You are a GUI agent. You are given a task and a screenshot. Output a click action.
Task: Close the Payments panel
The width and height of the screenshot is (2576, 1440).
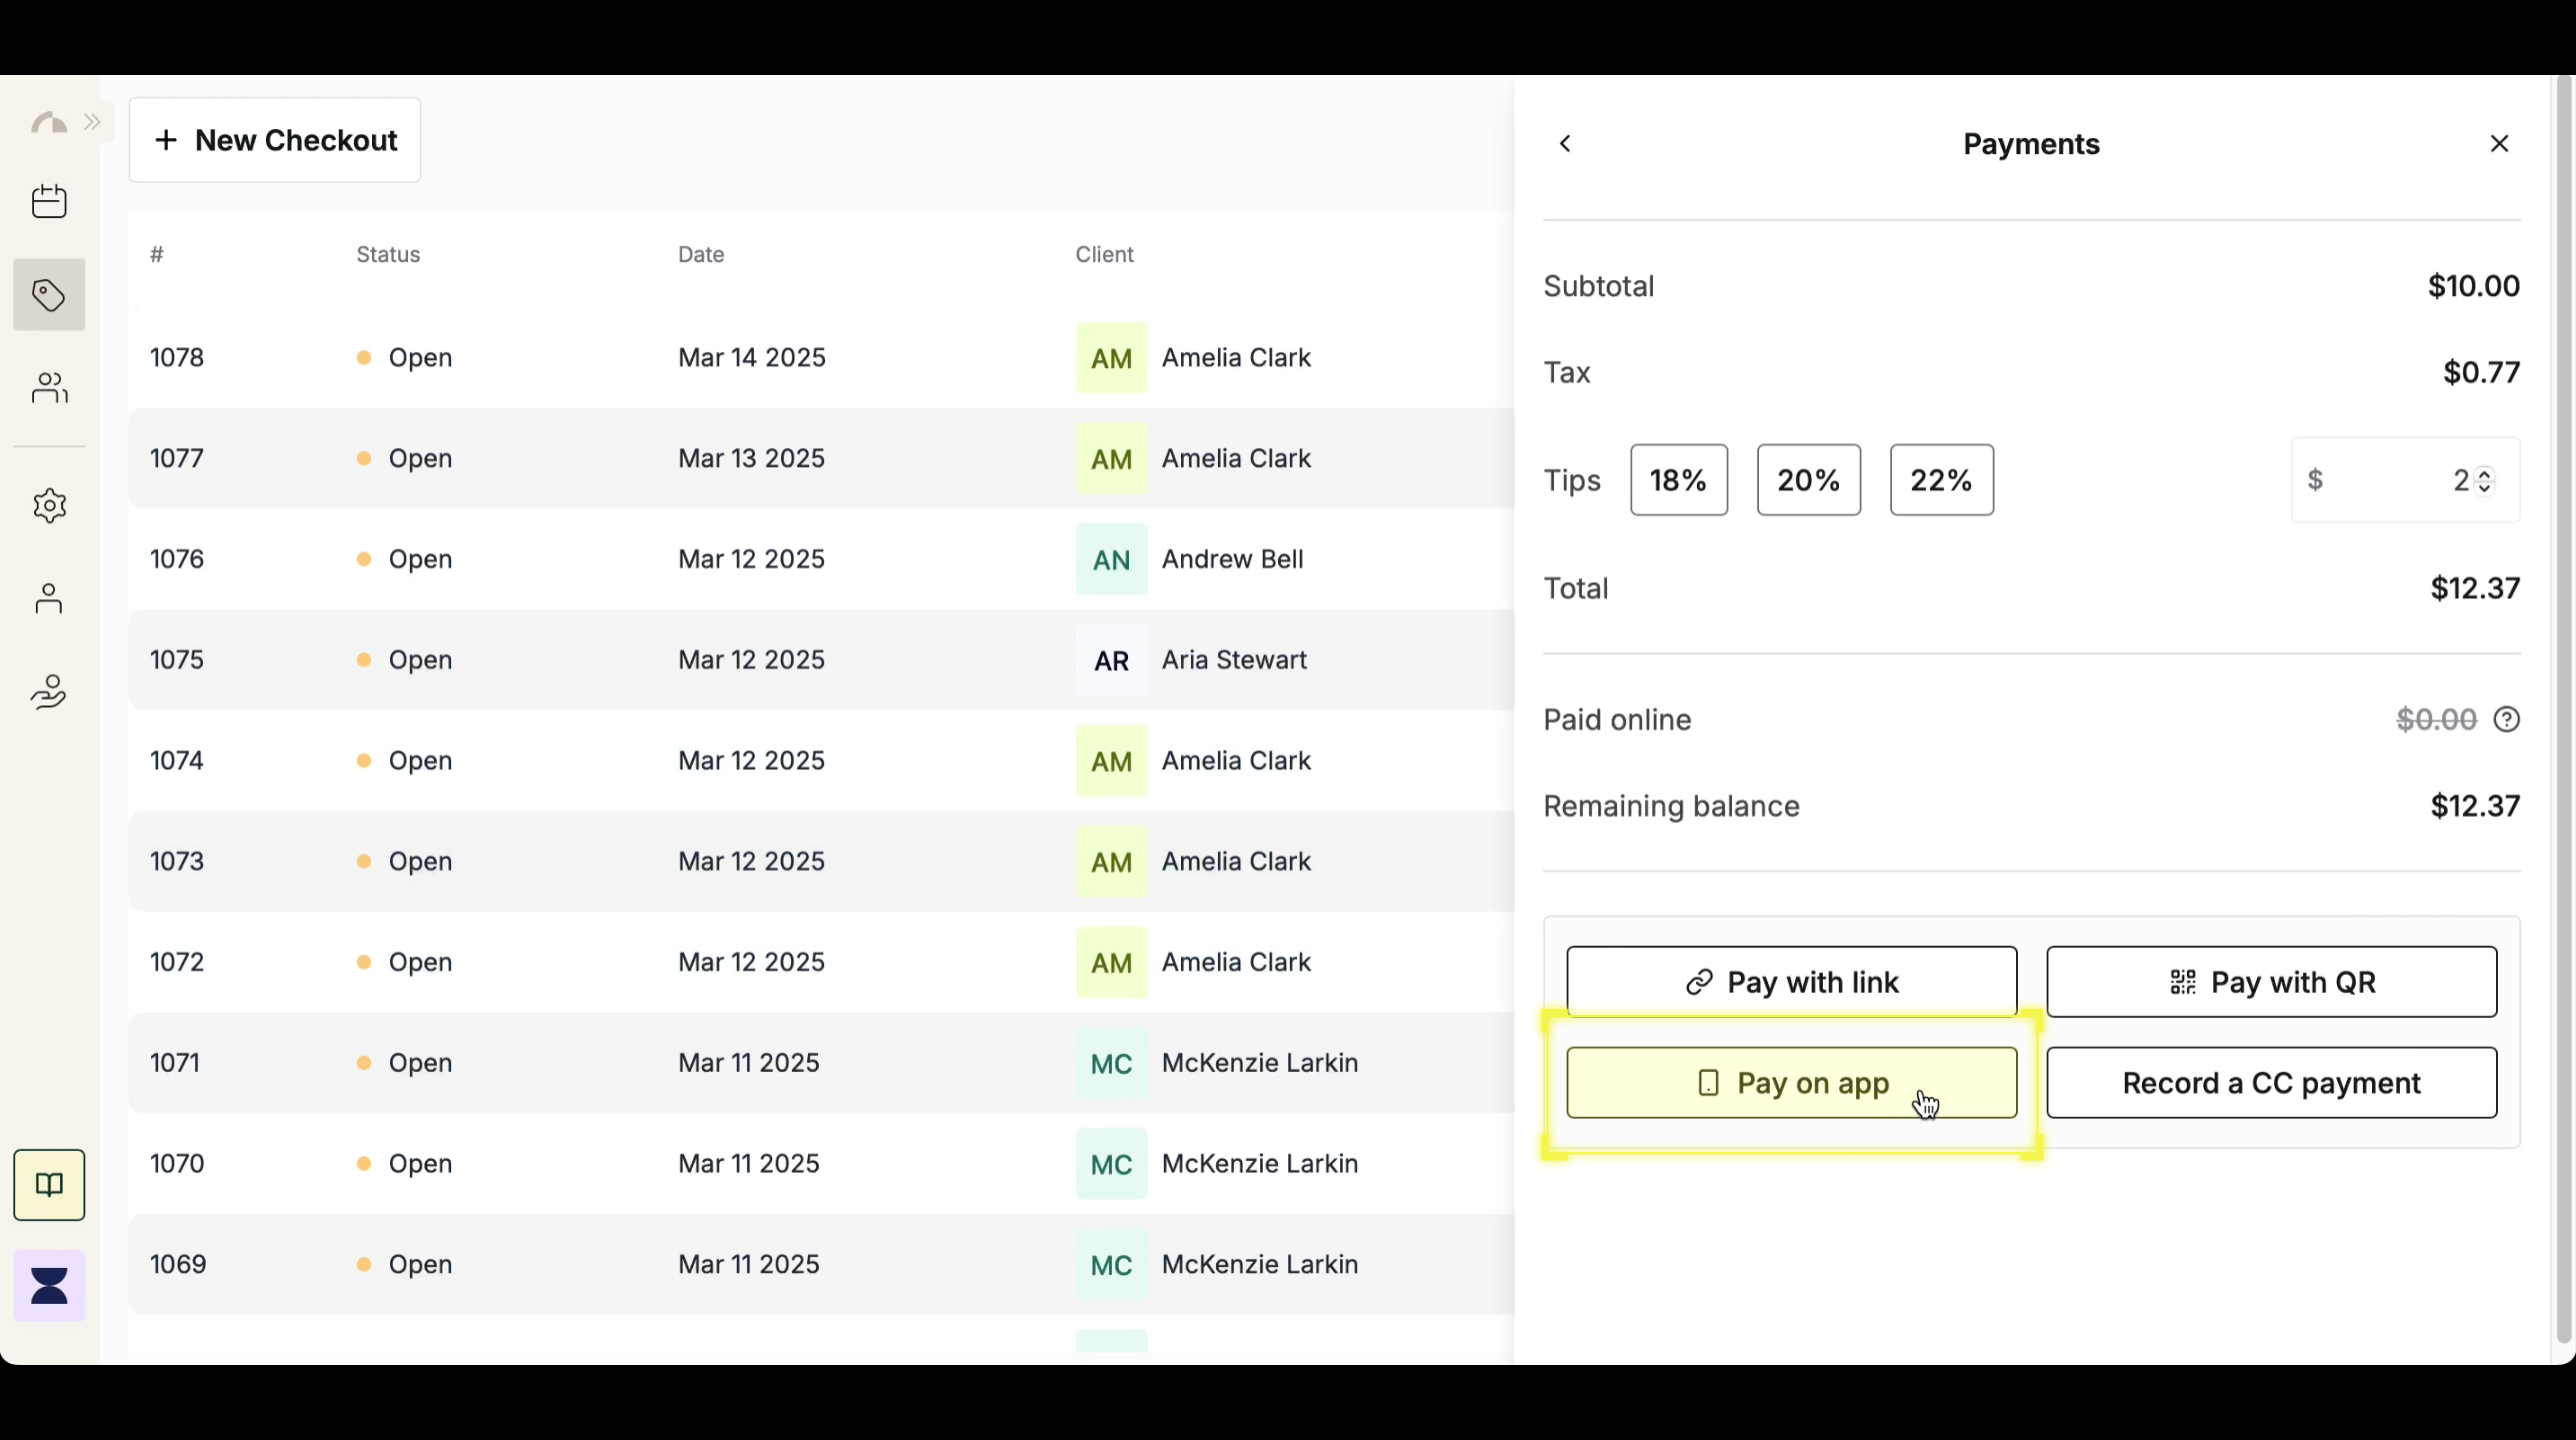pos(2499,144)
